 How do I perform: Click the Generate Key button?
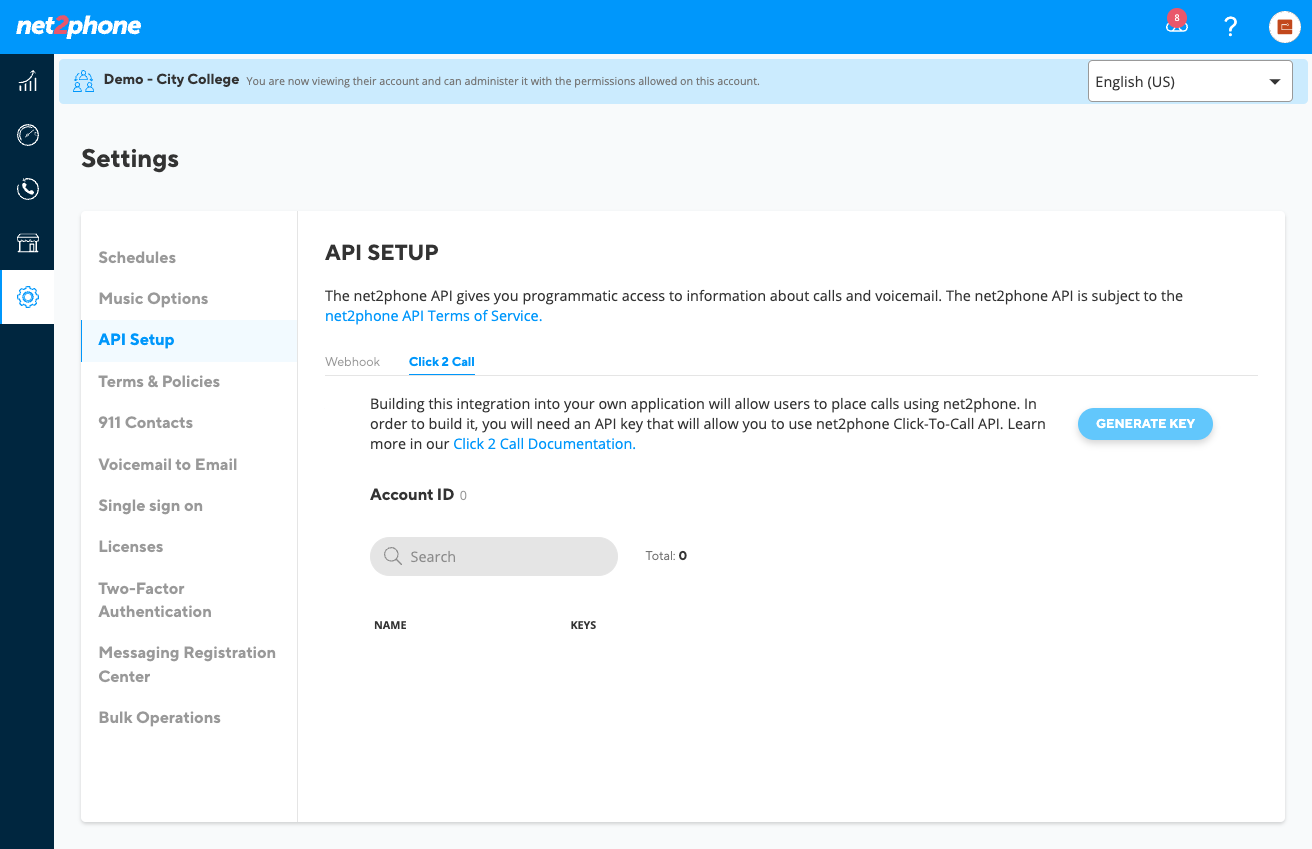pyautogui.click(x=1145, y=424)
